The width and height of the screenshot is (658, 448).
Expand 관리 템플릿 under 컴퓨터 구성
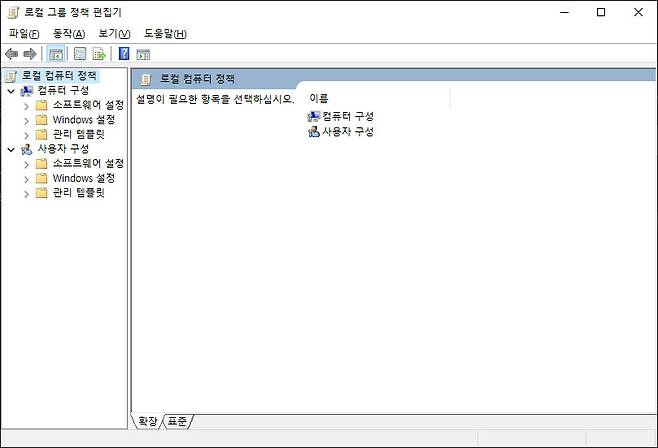pos(26,135)
